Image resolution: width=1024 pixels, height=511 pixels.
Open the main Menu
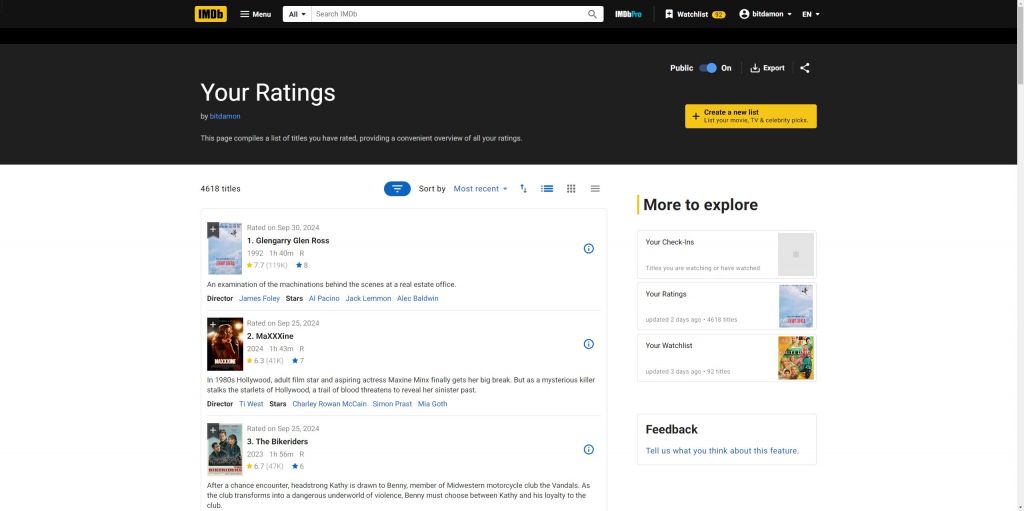(255, 14)
